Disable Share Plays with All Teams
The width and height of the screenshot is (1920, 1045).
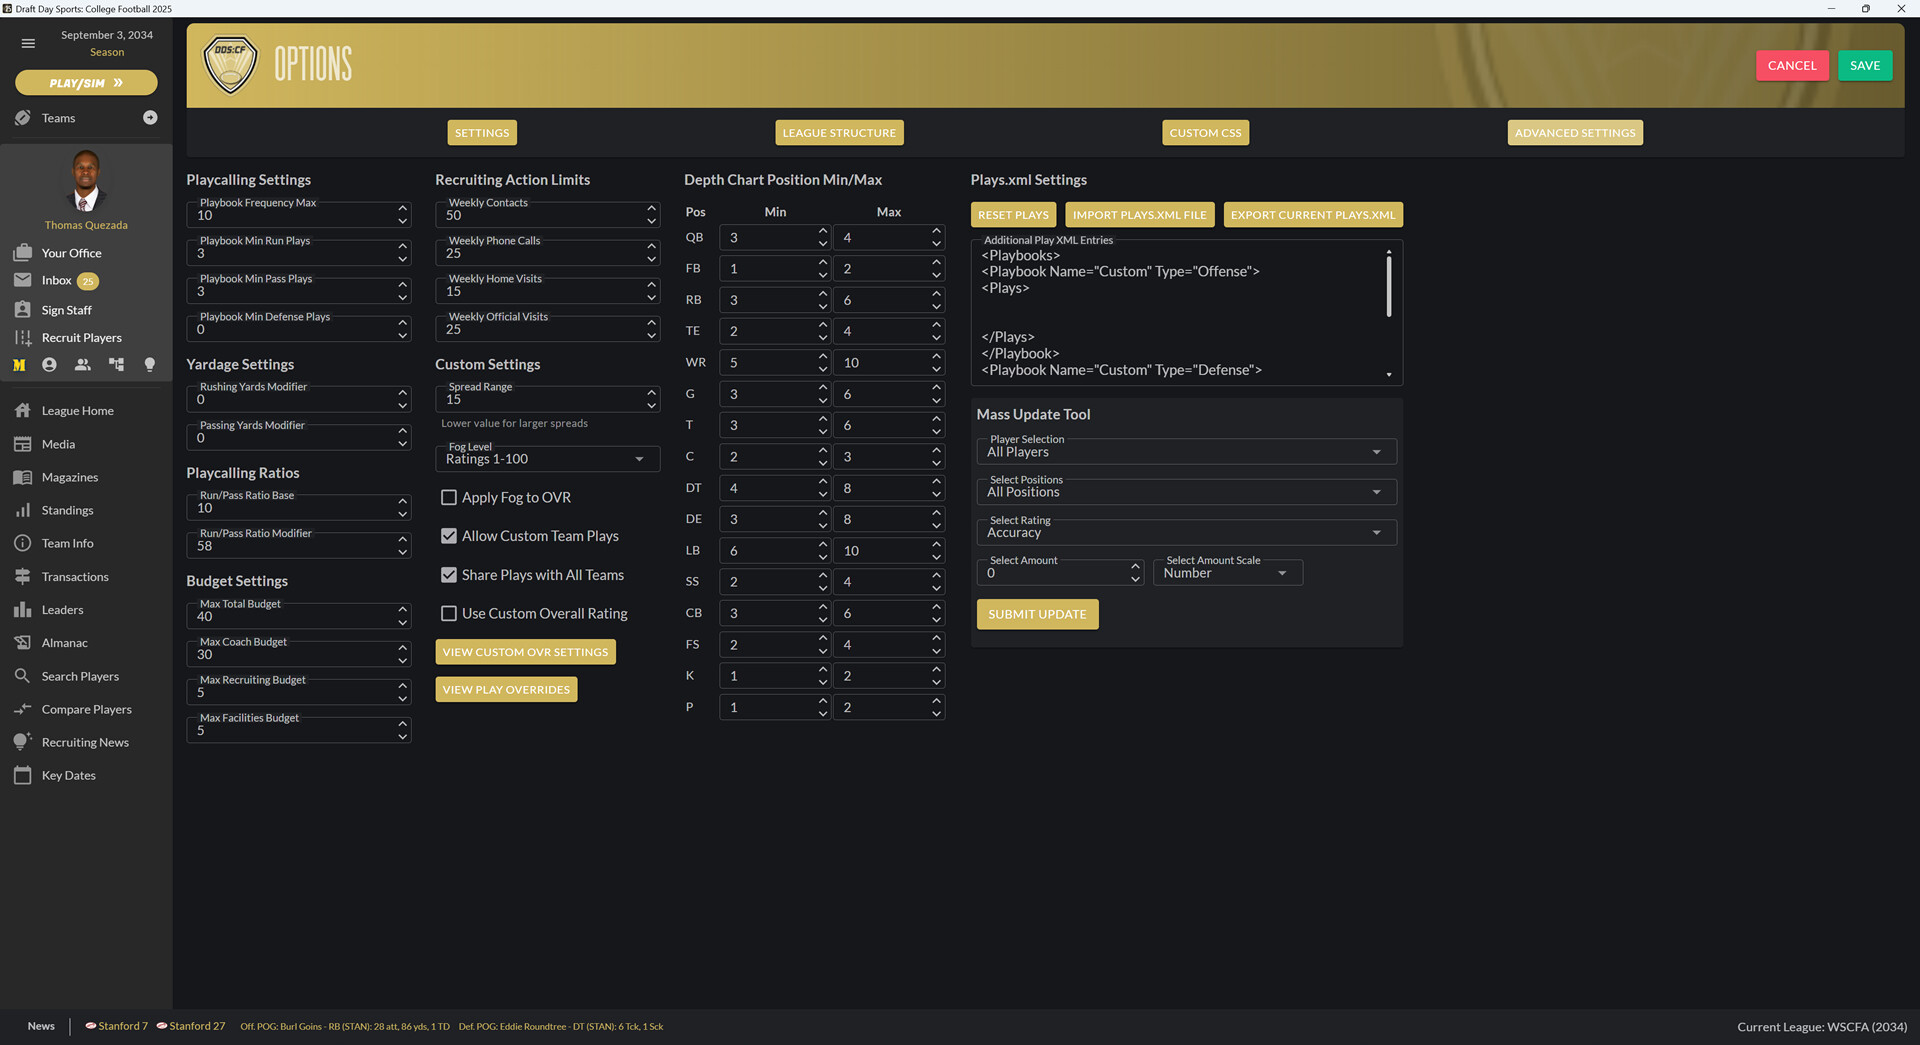[449, 574]
